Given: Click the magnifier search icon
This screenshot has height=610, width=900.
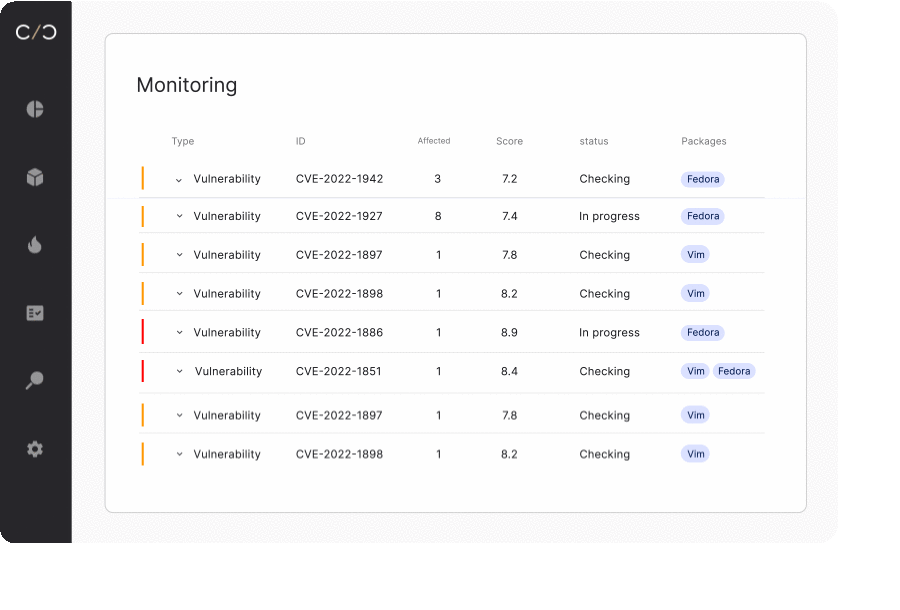Looking at the screenshot, I should (35, 380).
